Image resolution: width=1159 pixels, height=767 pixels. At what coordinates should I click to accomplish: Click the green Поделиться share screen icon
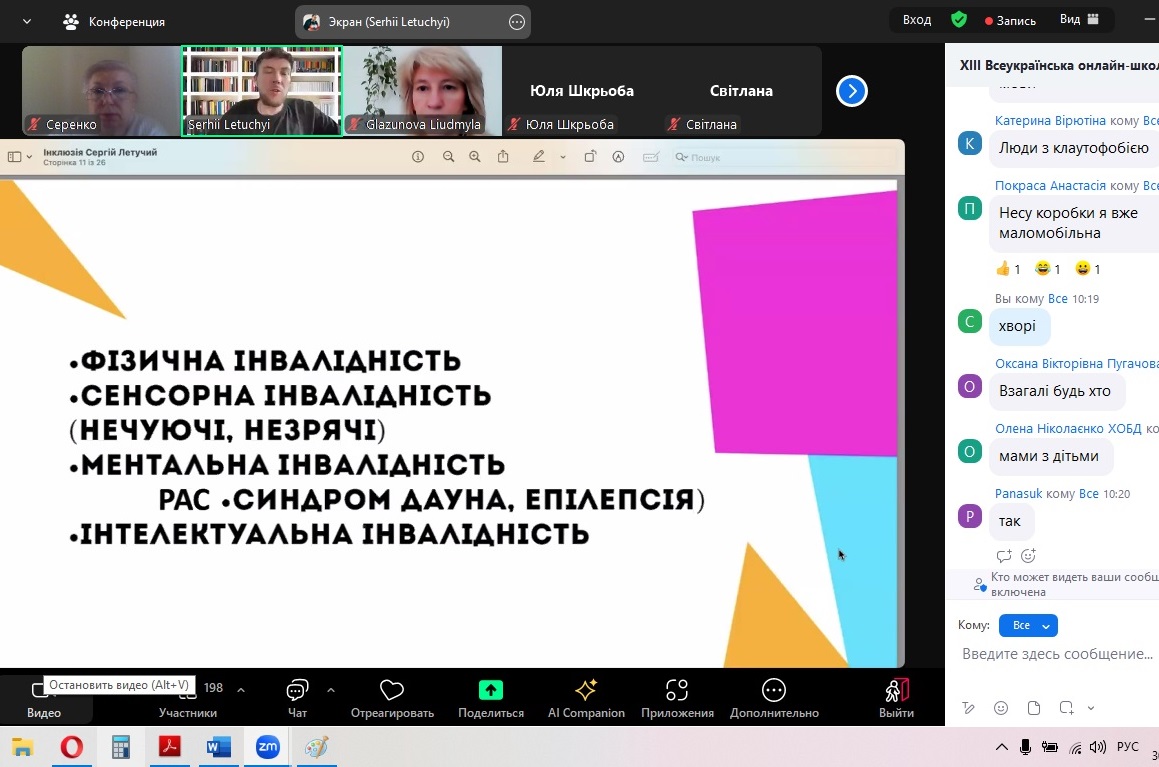click(x=490, y=691)
